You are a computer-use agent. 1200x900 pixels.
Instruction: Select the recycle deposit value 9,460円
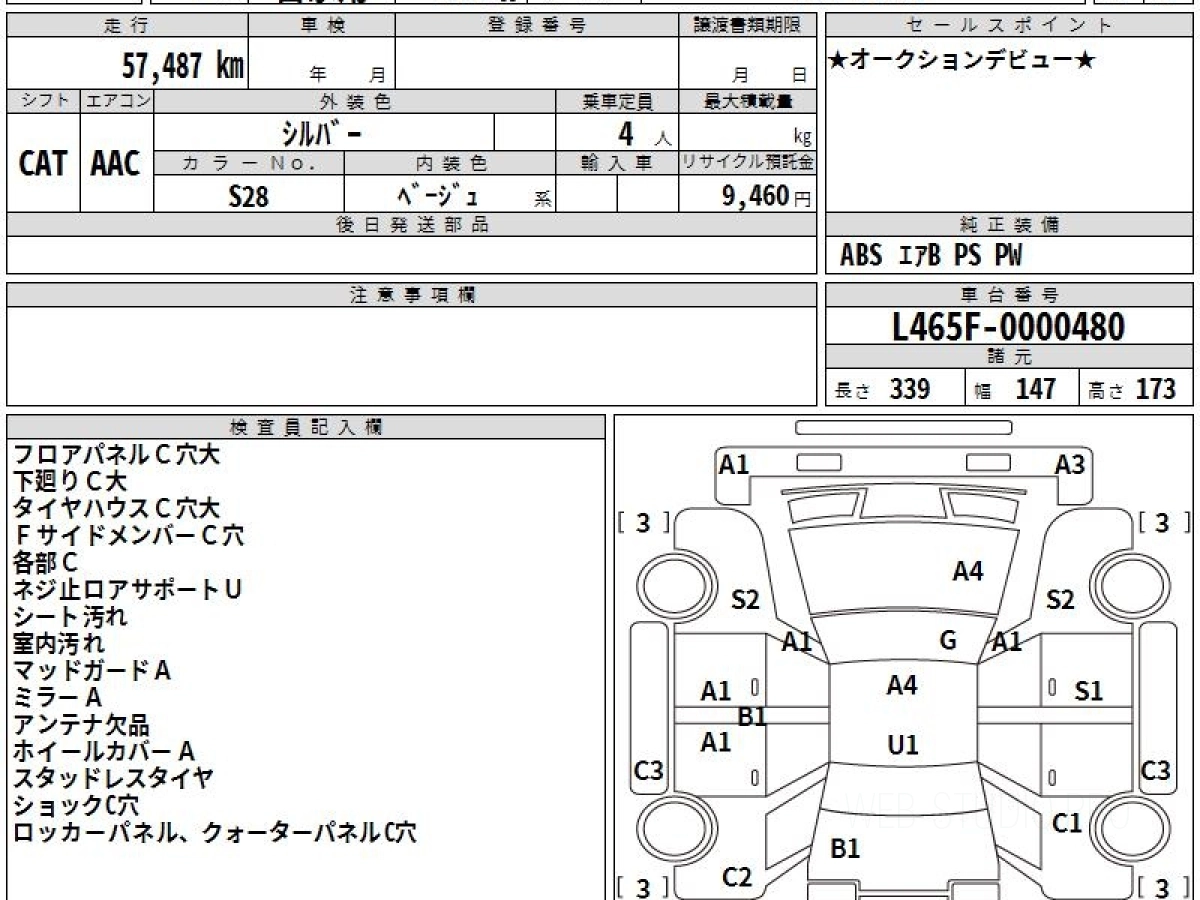pos(766,196)
